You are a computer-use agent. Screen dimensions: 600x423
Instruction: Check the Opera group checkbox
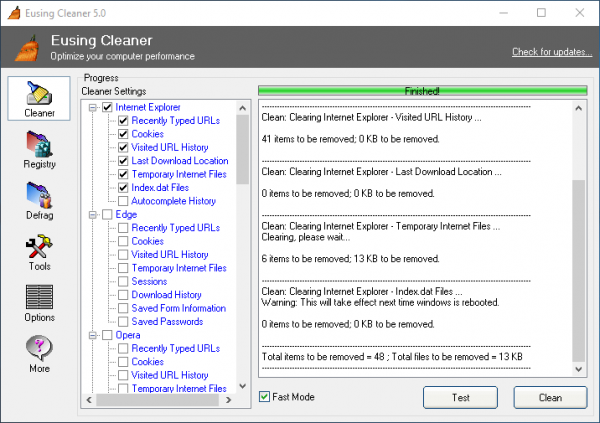click(x=107, y=335)
